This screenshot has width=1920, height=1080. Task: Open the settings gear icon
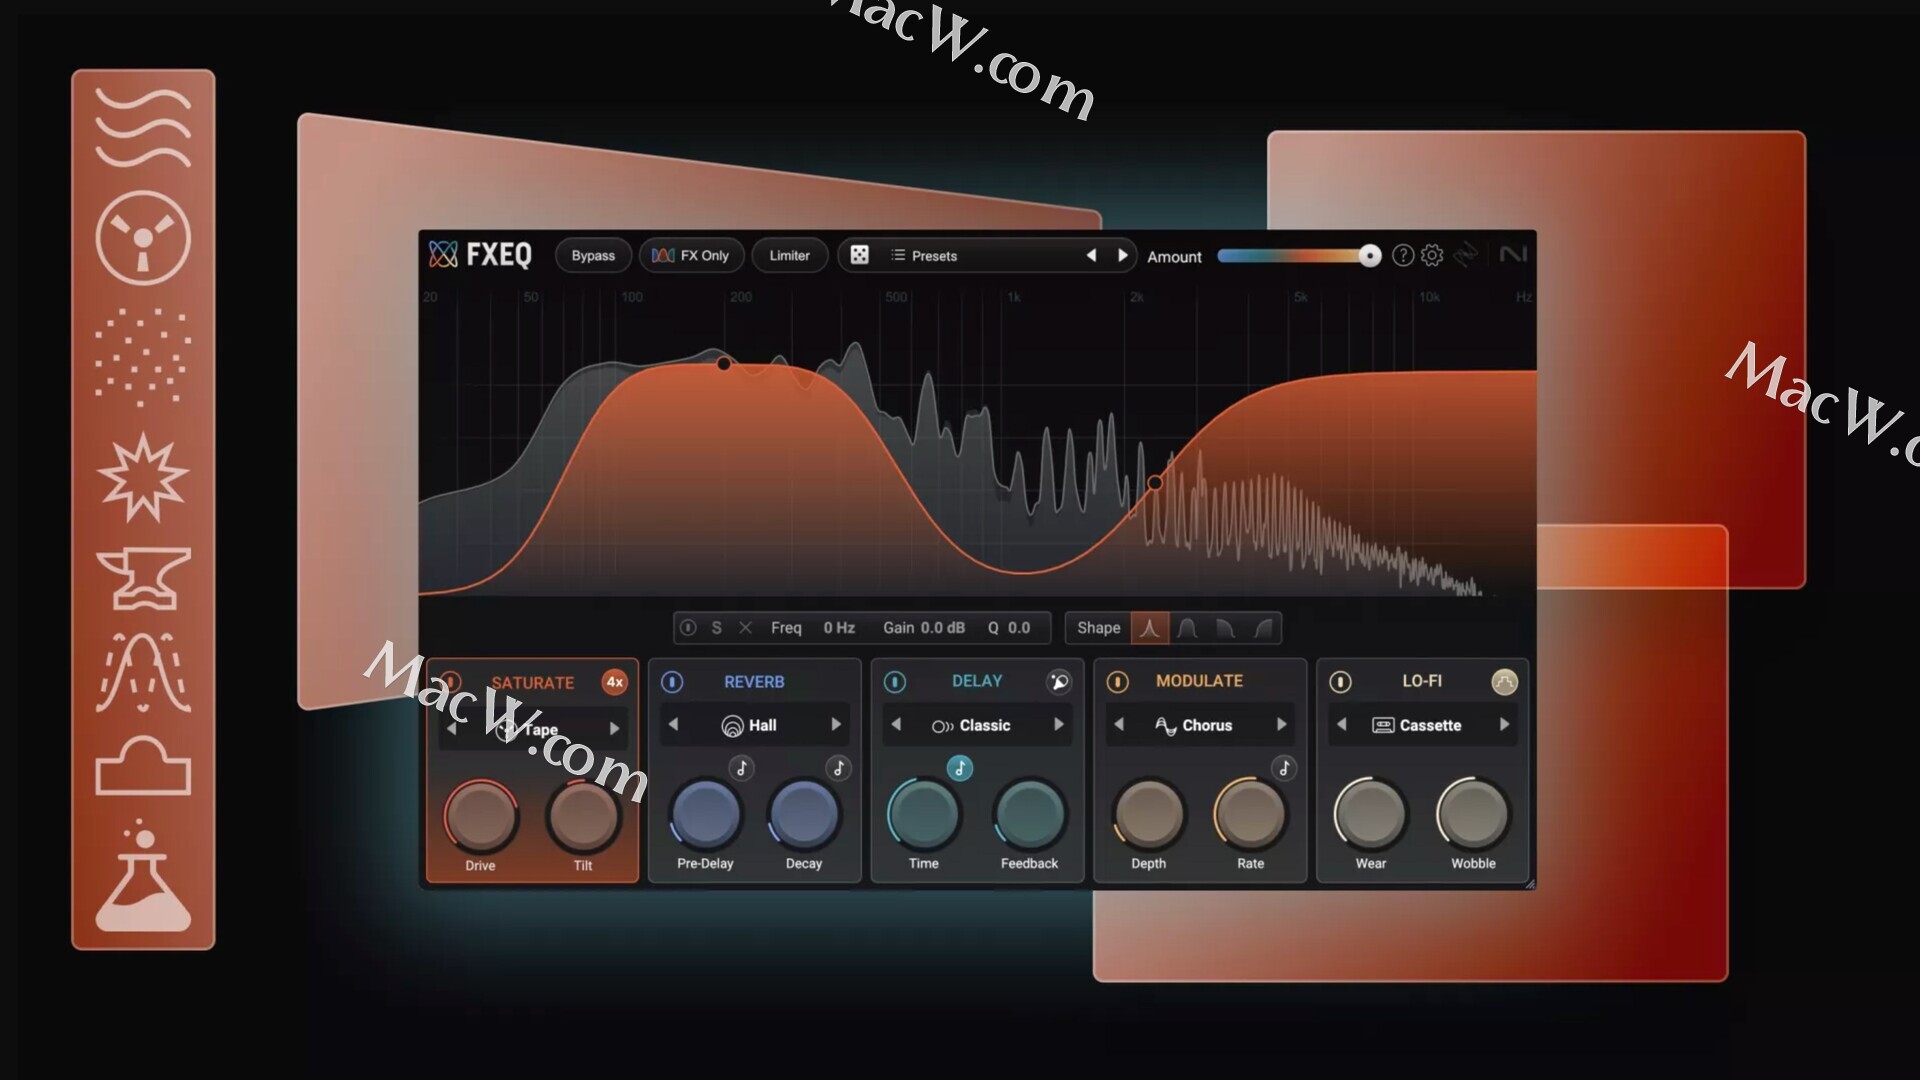coord(1432,255)
